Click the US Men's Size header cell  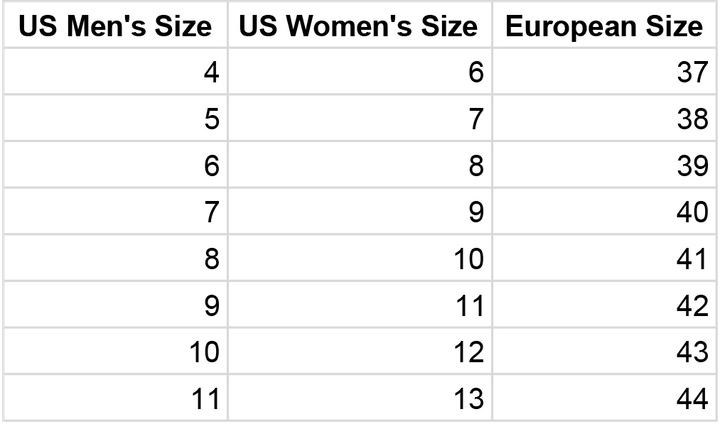114,27
